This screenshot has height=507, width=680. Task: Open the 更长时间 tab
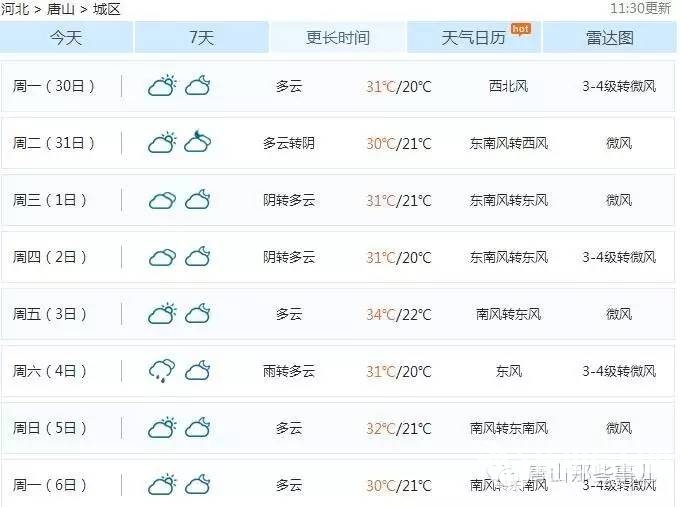(338, 38)
